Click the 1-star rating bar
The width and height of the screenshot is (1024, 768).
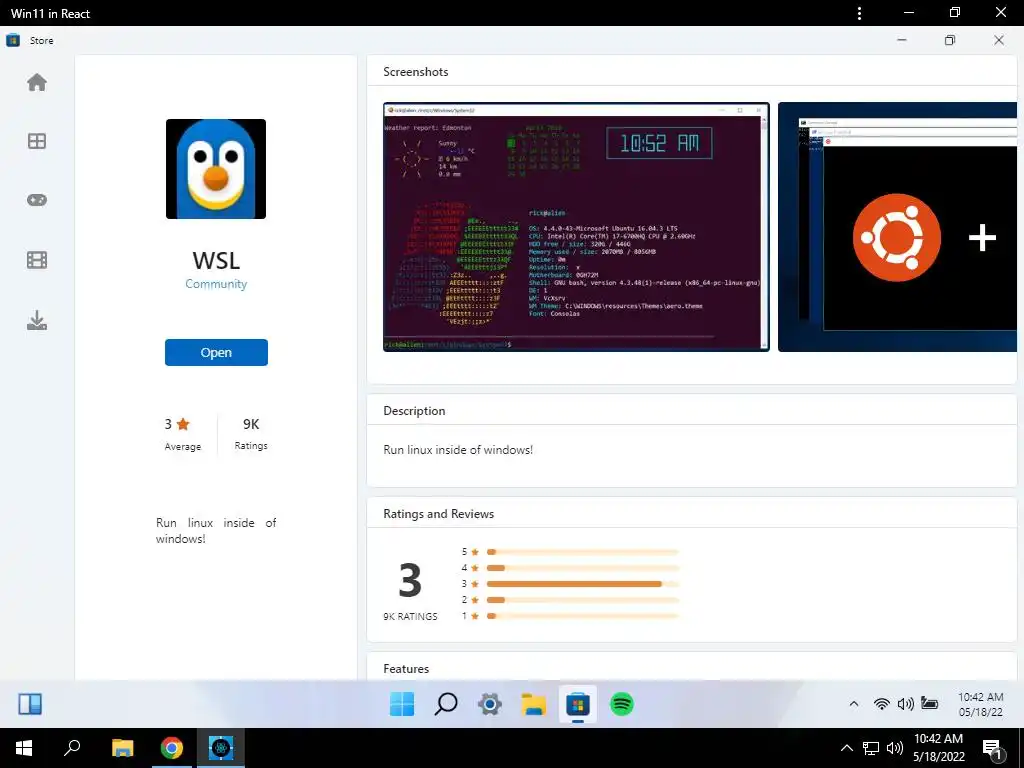click(x=583, y=616)
